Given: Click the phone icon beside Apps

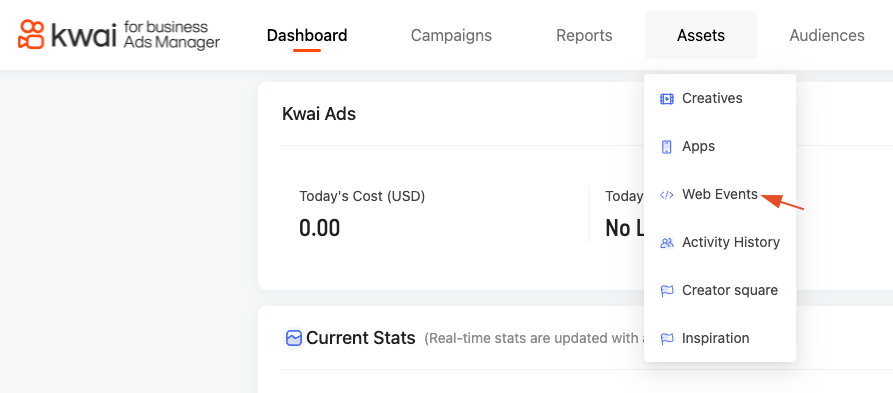Looking at the screenshot, I should tap(666, 147).
